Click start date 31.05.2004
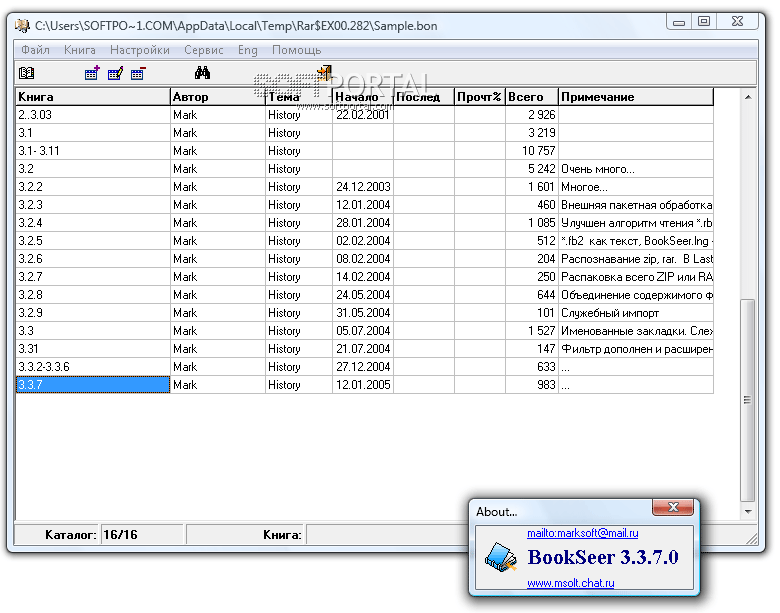The height and width of the screenshot is (613, 780). click(363, 313)
